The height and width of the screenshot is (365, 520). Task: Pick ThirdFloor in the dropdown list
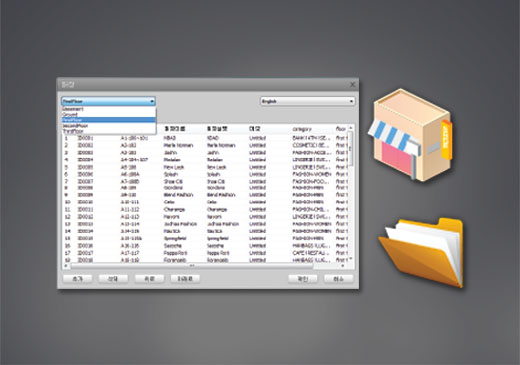pyautogui.click(x=109, y=131)
